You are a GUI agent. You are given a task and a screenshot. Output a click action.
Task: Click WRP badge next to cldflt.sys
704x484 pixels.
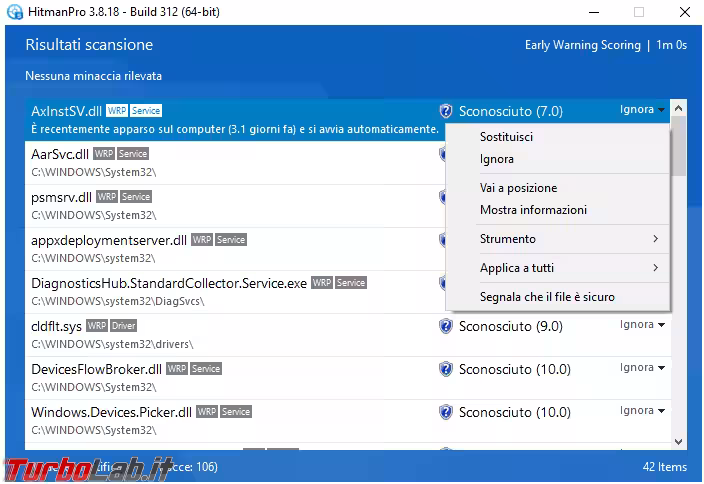pos(97,326)
